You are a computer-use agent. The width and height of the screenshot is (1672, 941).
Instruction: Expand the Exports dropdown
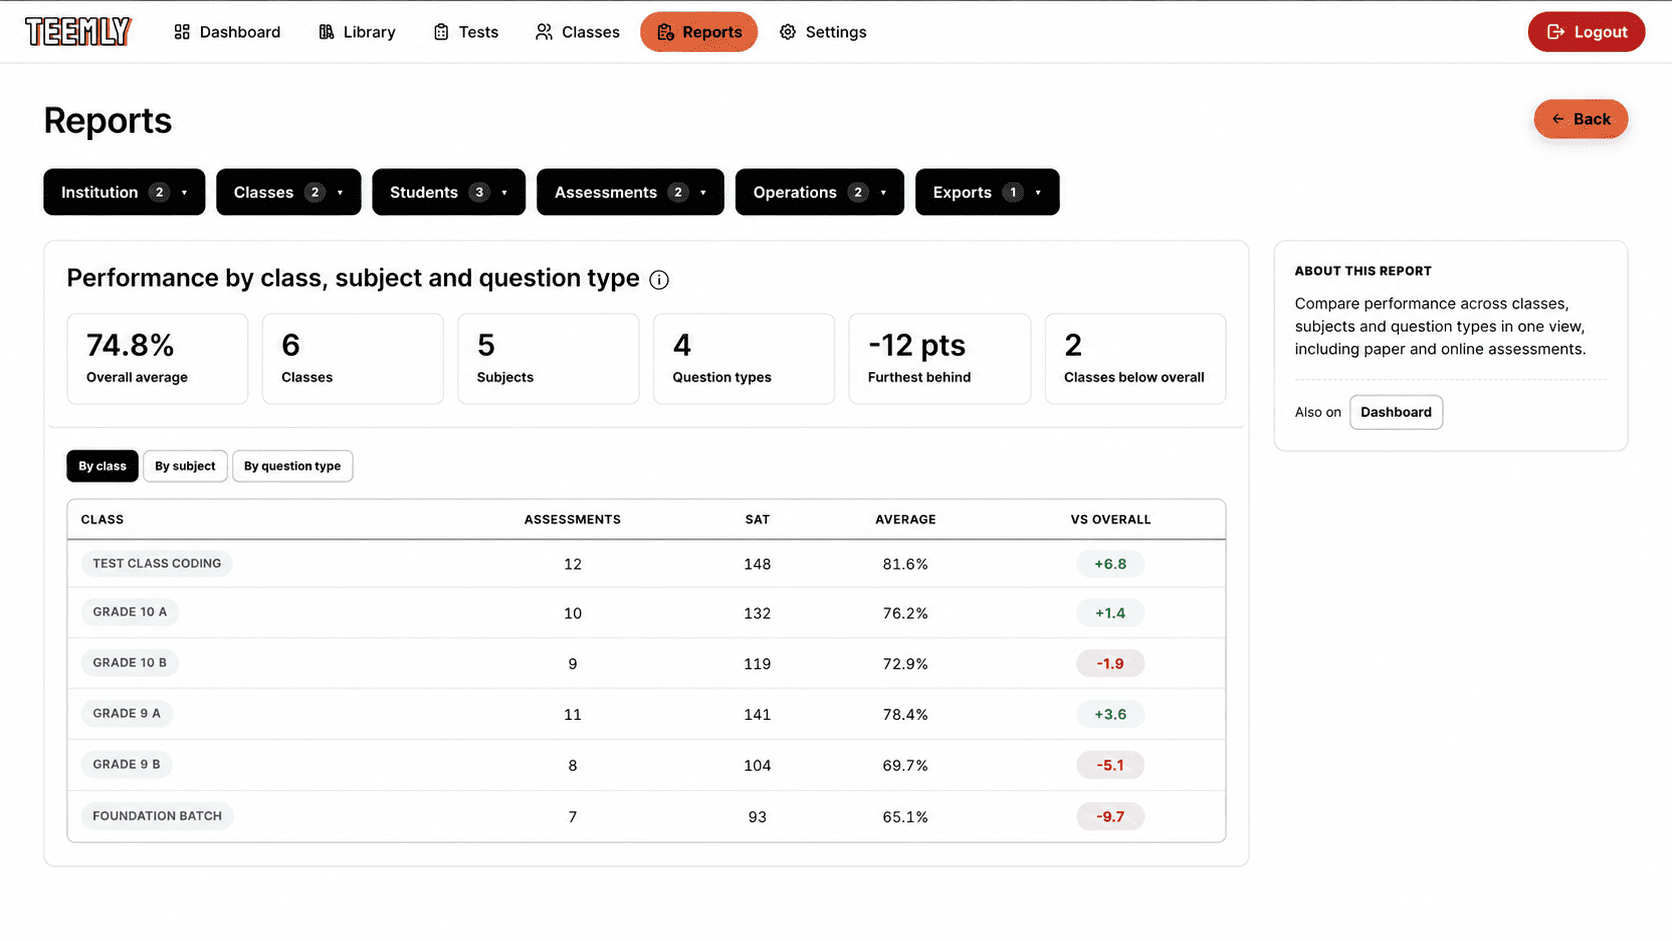[987, 192]
